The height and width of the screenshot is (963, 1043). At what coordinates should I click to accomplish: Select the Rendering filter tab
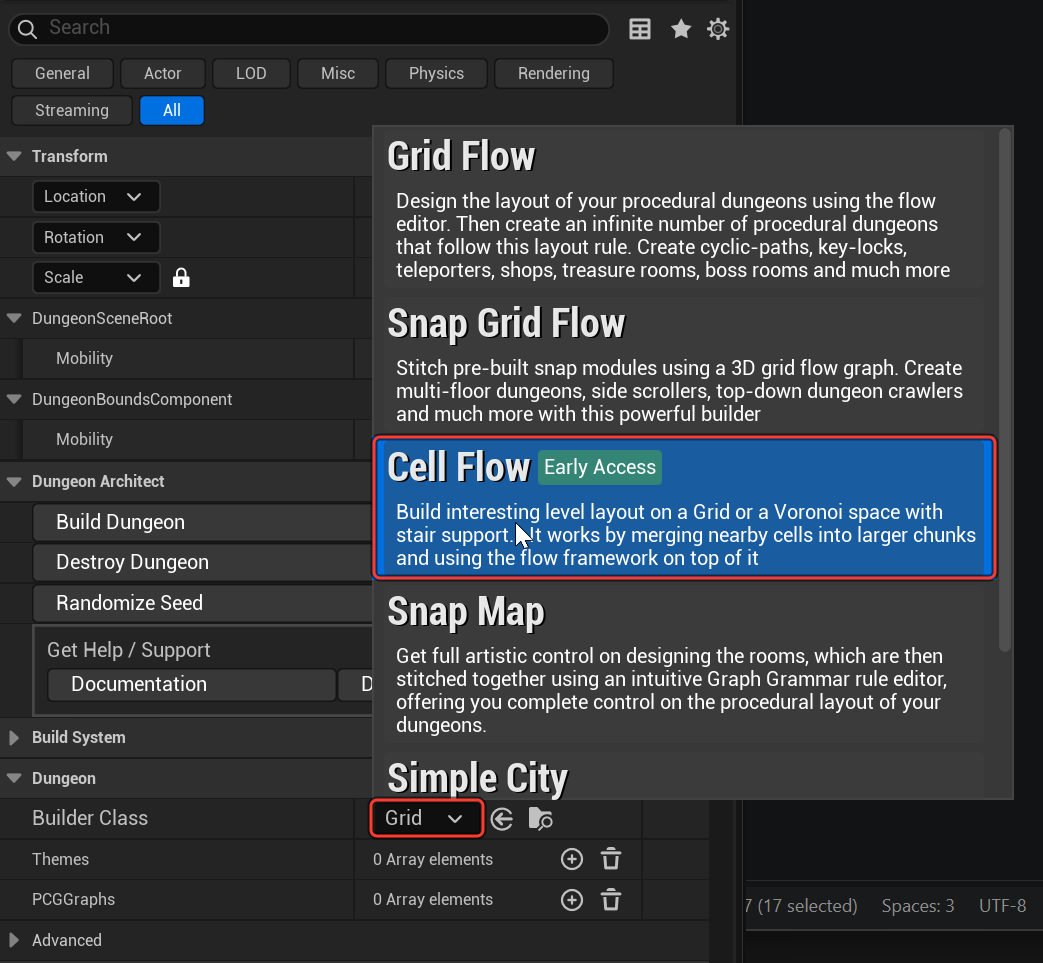pyautogui.click(x=553, y=73)
